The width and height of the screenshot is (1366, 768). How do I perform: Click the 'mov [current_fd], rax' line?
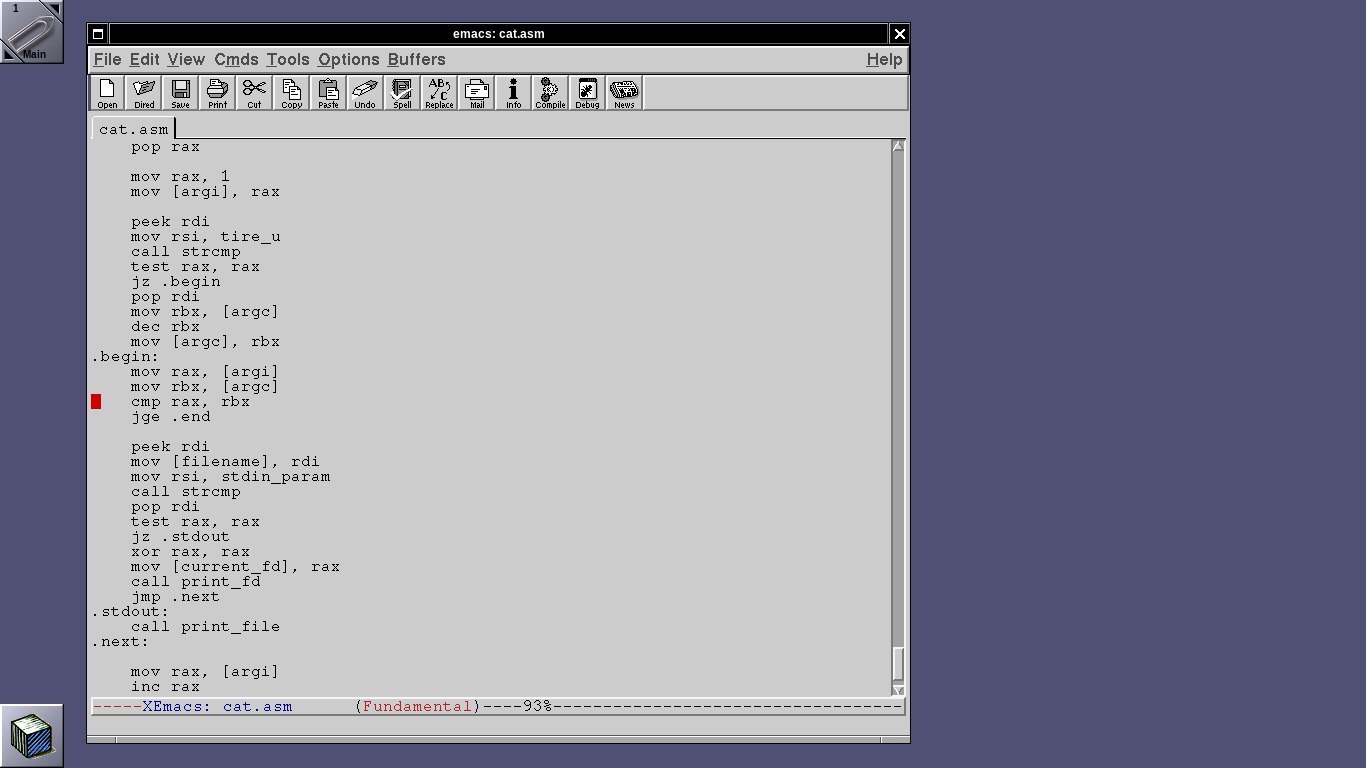(x=235, y=567)
